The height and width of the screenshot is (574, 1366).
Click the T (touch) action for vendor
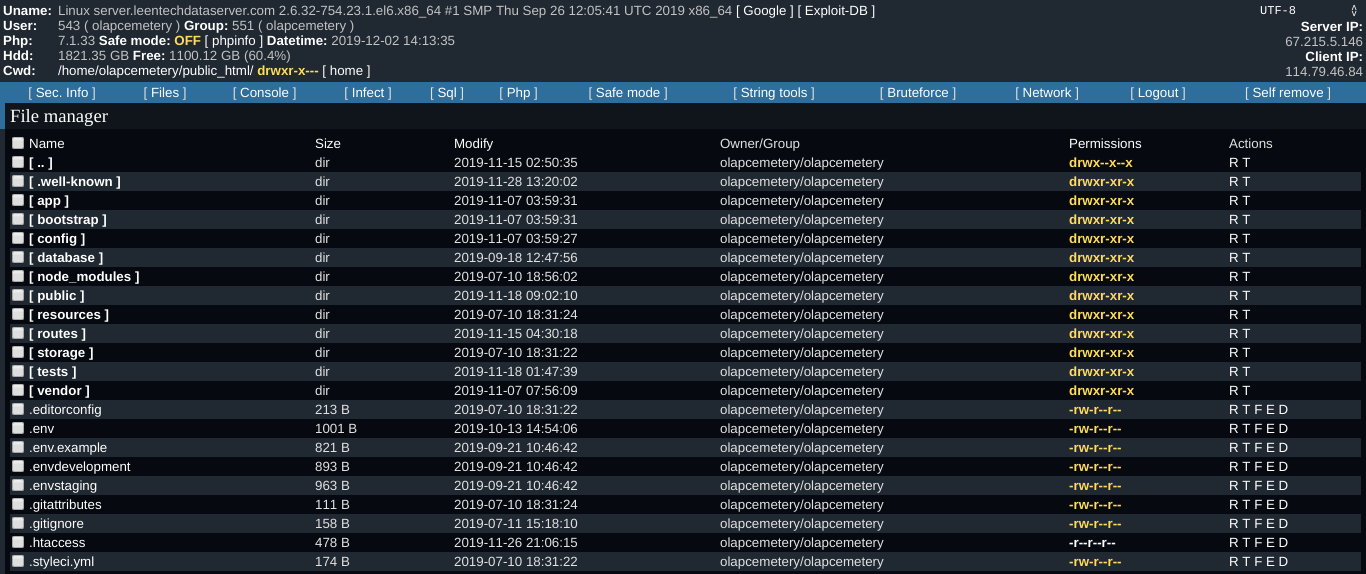(x=1246, y=390)
